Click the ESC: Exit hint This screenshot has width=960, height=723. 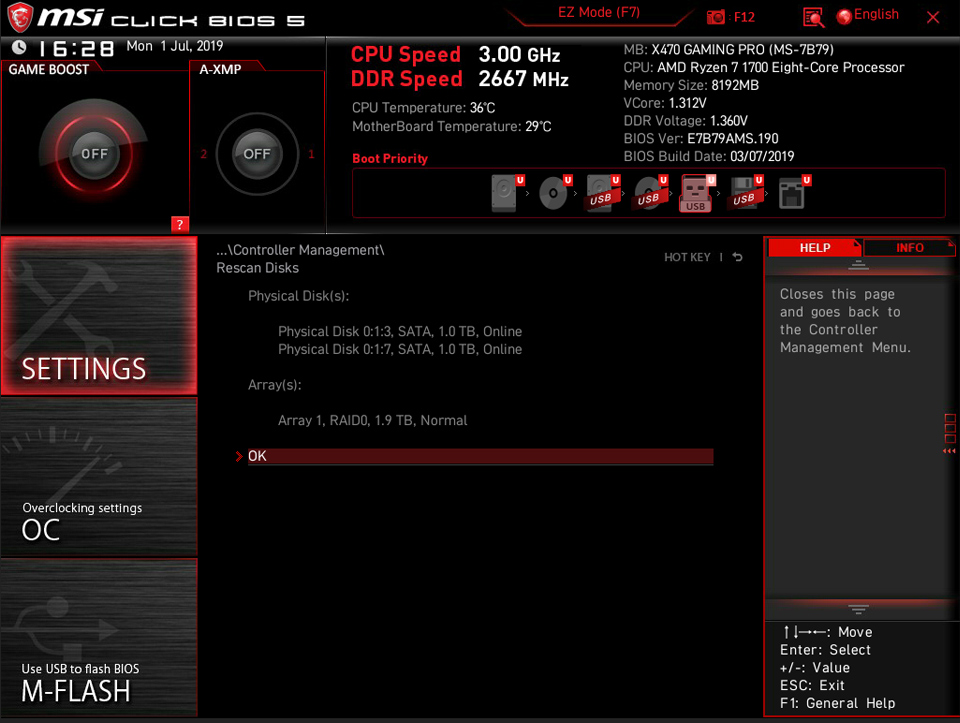point(812,685)
